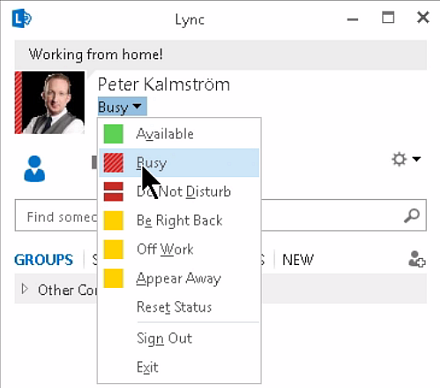Click the Find someone search field
This screenshot has width=440, height=388.
coord(221,215)
